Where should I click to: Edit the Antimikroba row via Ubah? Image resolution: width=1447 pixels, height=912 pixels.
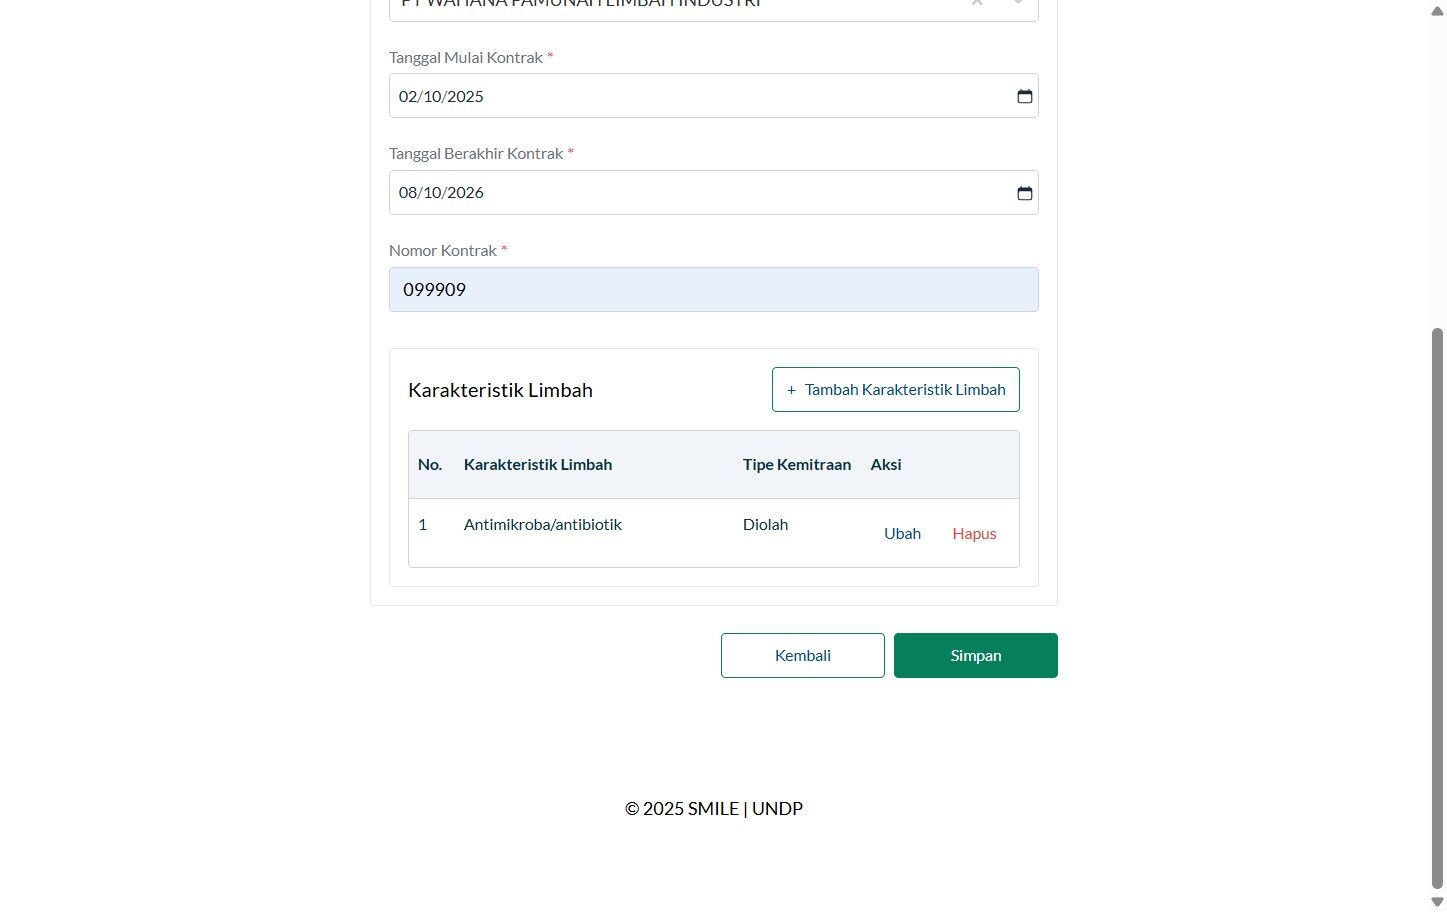click(x=902, y=534)
